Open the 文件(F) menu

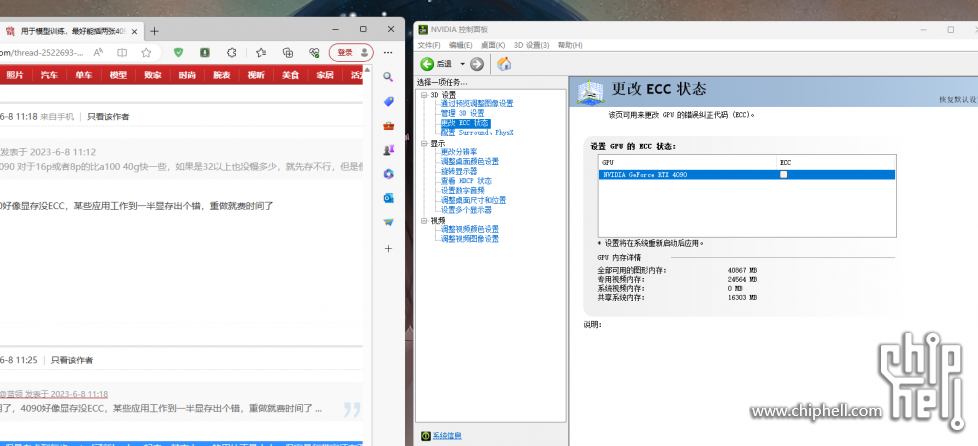pyautogui.click(x=429, y=45)
